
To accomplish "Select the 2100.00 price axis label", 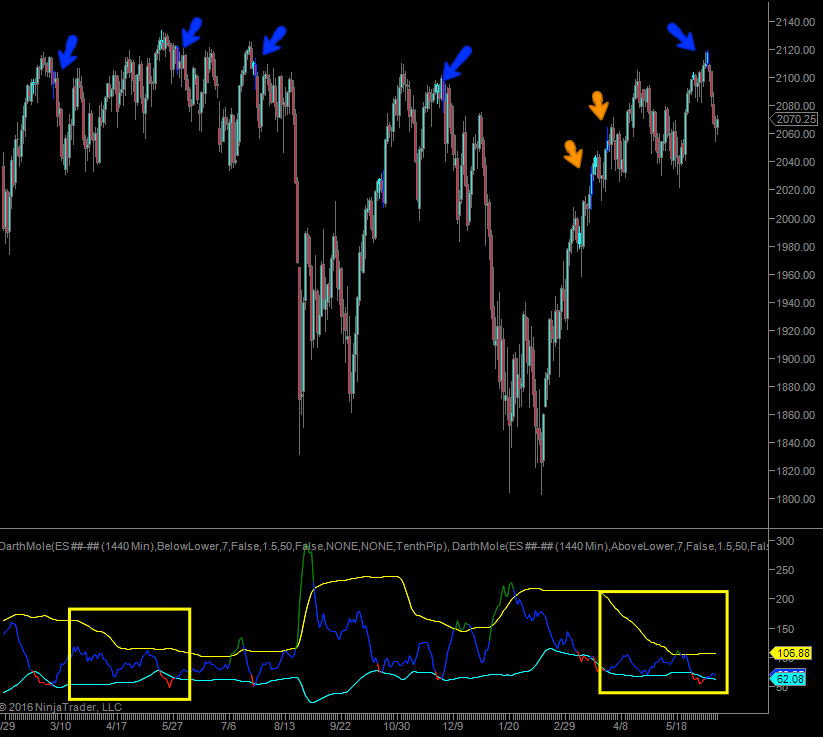I will pyautogui.click(x=795, y=78).
